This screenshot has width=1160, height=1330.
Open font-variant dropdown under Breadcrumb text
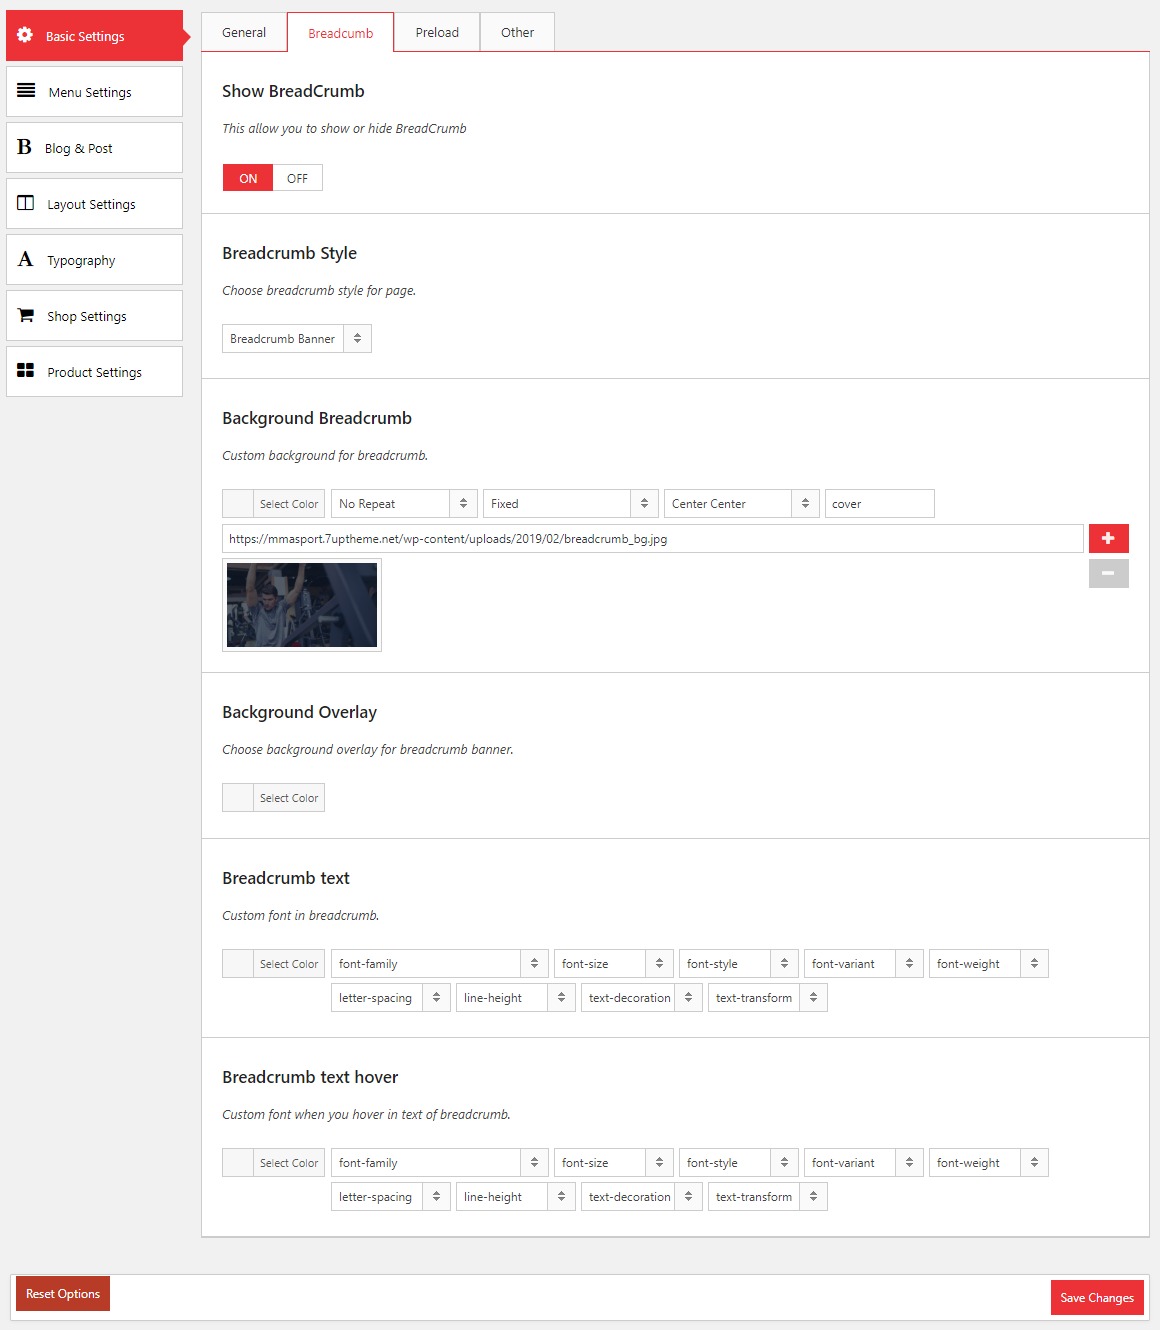coord(864,963)
